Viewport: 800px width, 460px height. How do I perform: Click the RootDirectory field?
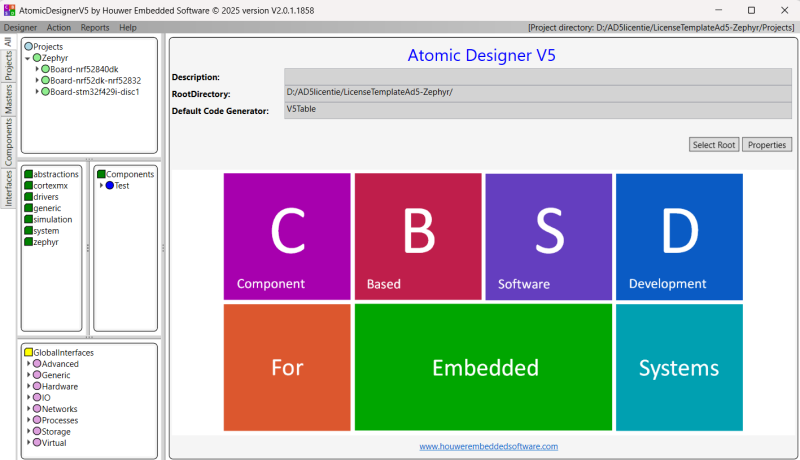click(x=538, y=94)
